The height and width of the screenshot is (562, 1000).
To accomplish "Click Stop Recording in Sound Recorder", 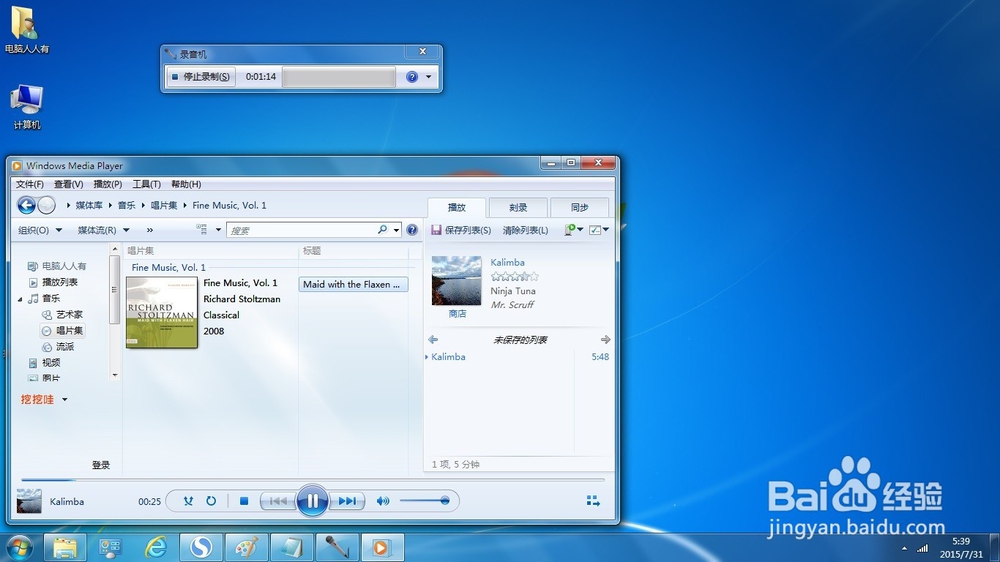I will 200,77.
